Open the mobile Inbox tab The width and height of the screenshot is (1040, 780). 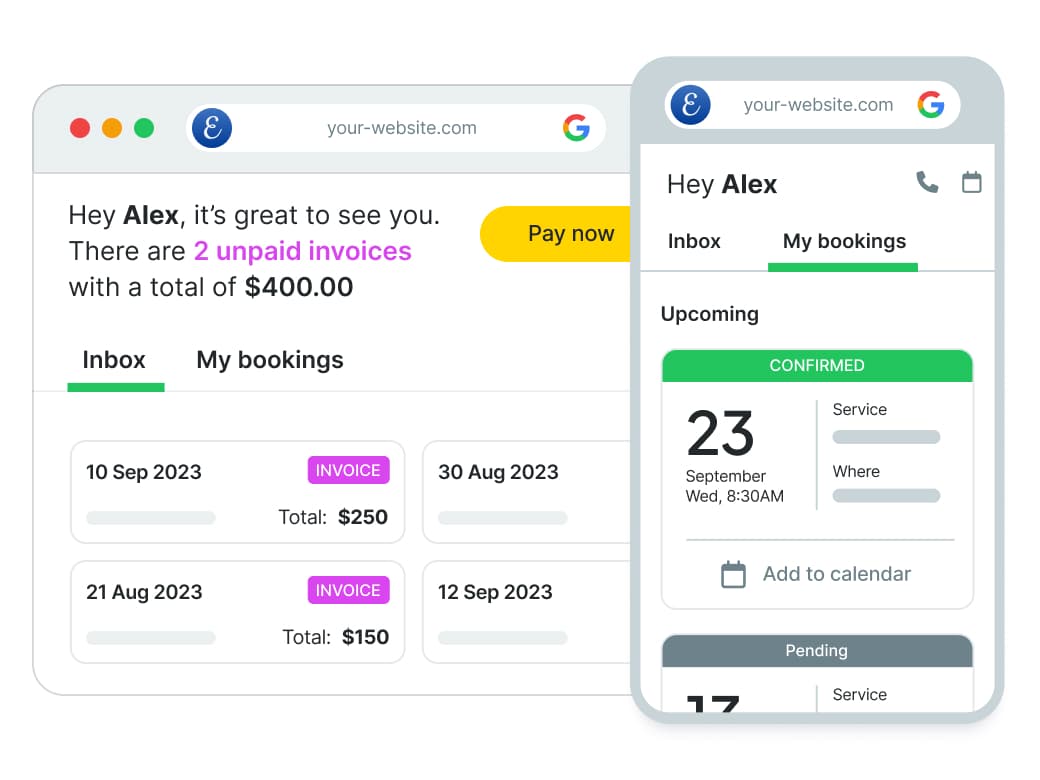coord(694,241)
